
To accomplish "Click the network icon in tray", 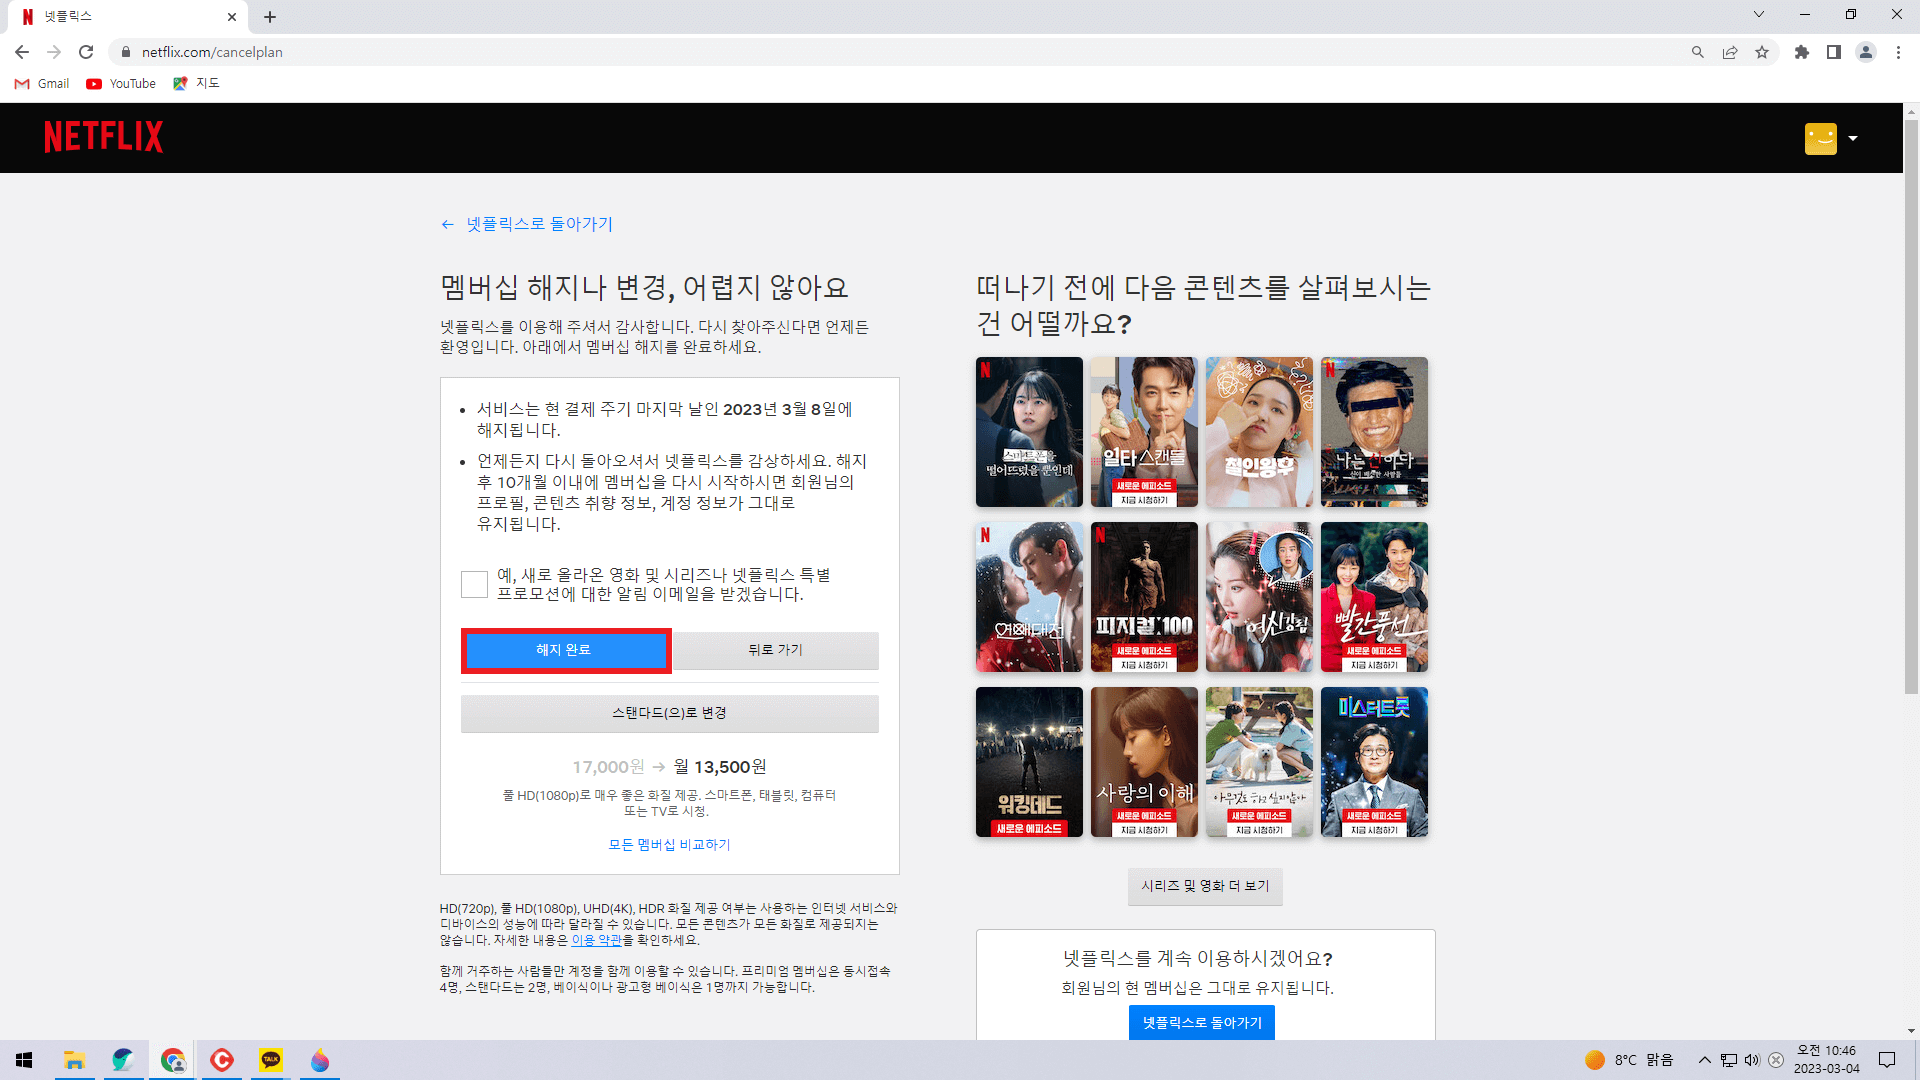I will coord(1729,1060).
